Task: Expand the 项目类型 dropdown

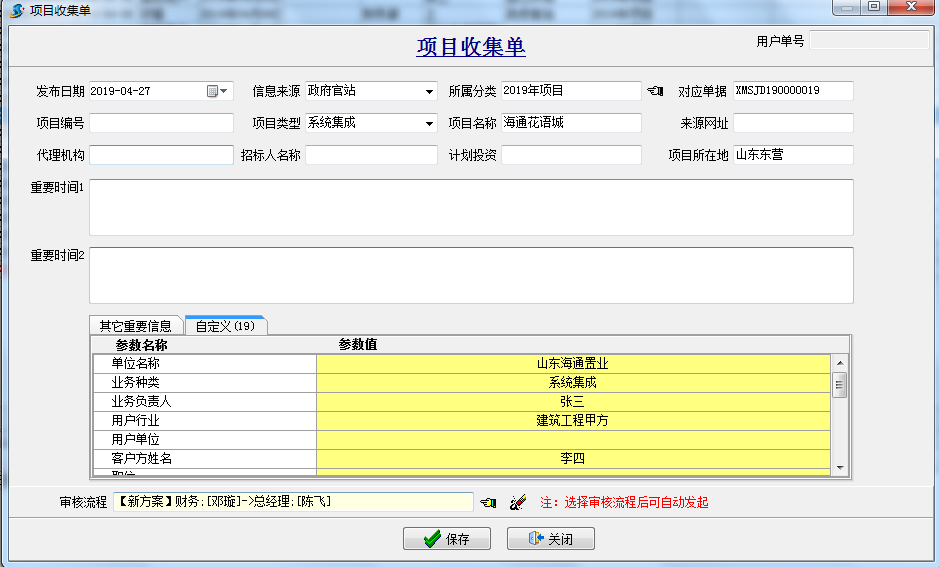Action: click(x=429, y=124)
